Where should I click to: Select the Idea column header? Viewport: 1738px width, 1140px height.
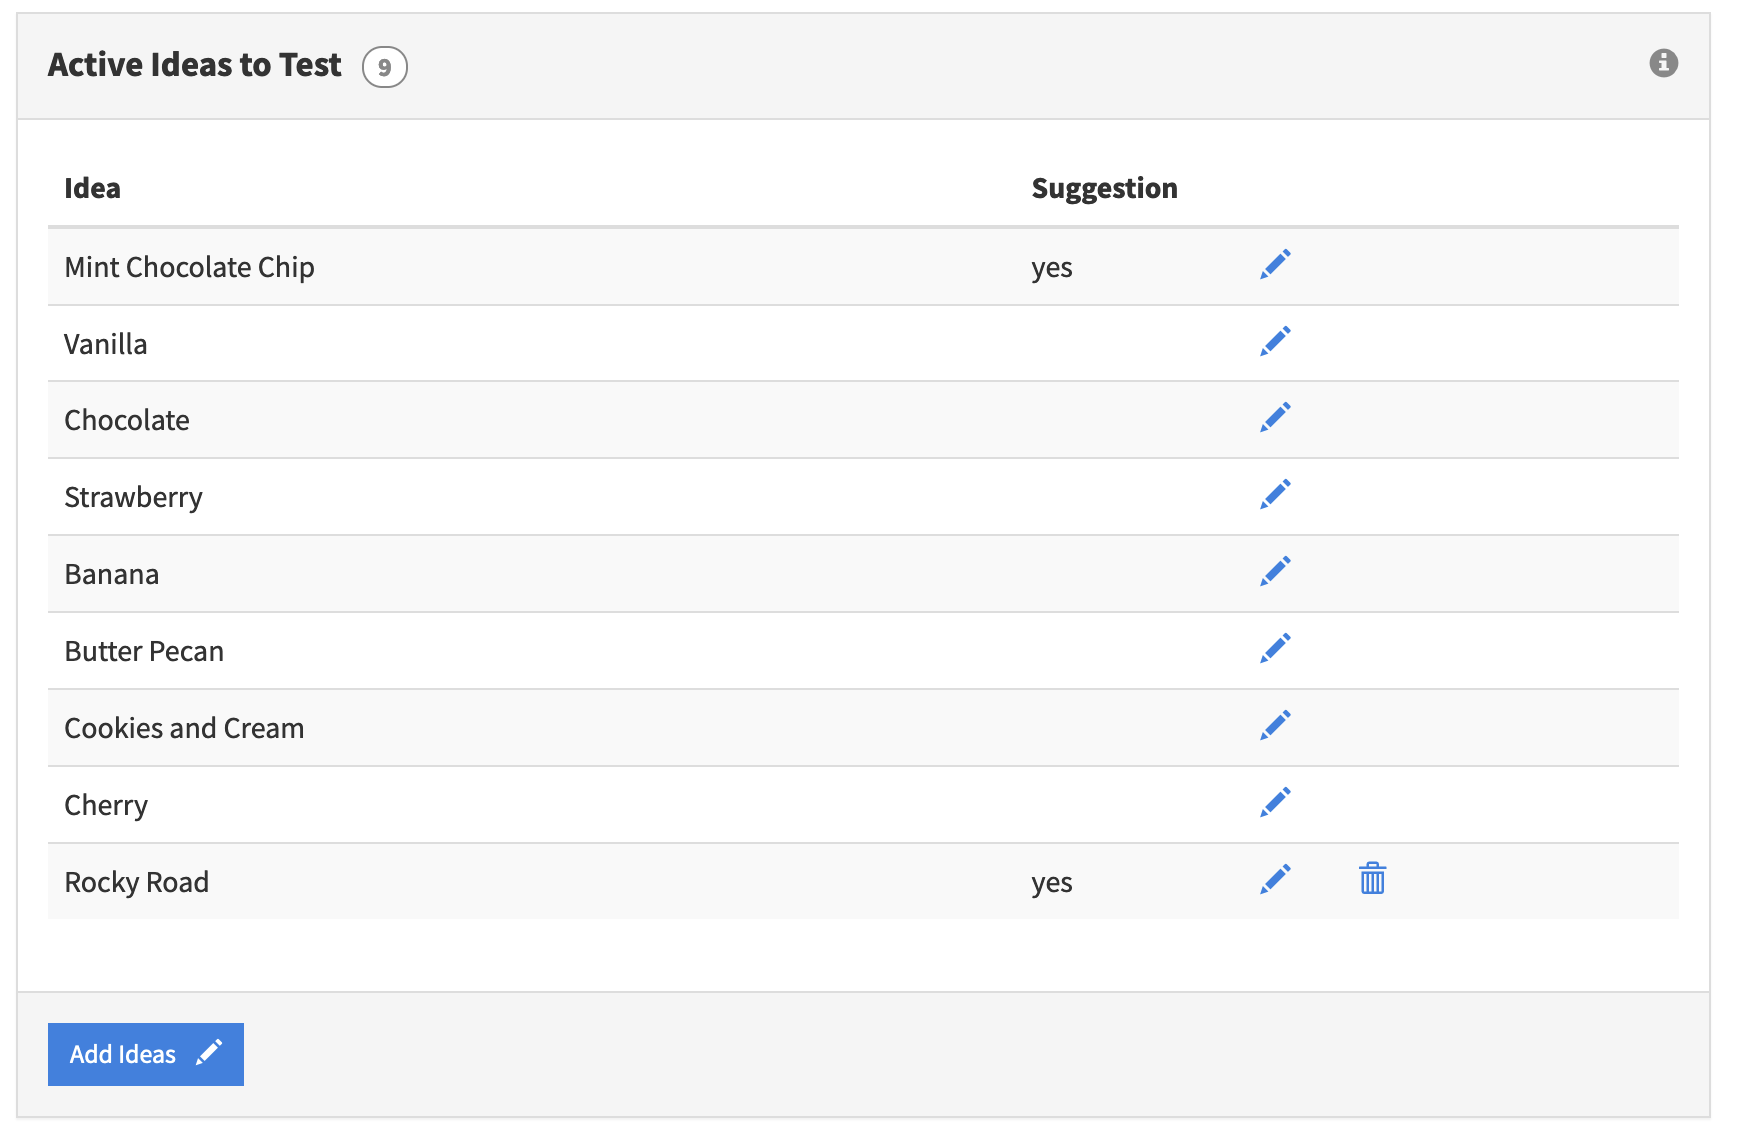92,188
